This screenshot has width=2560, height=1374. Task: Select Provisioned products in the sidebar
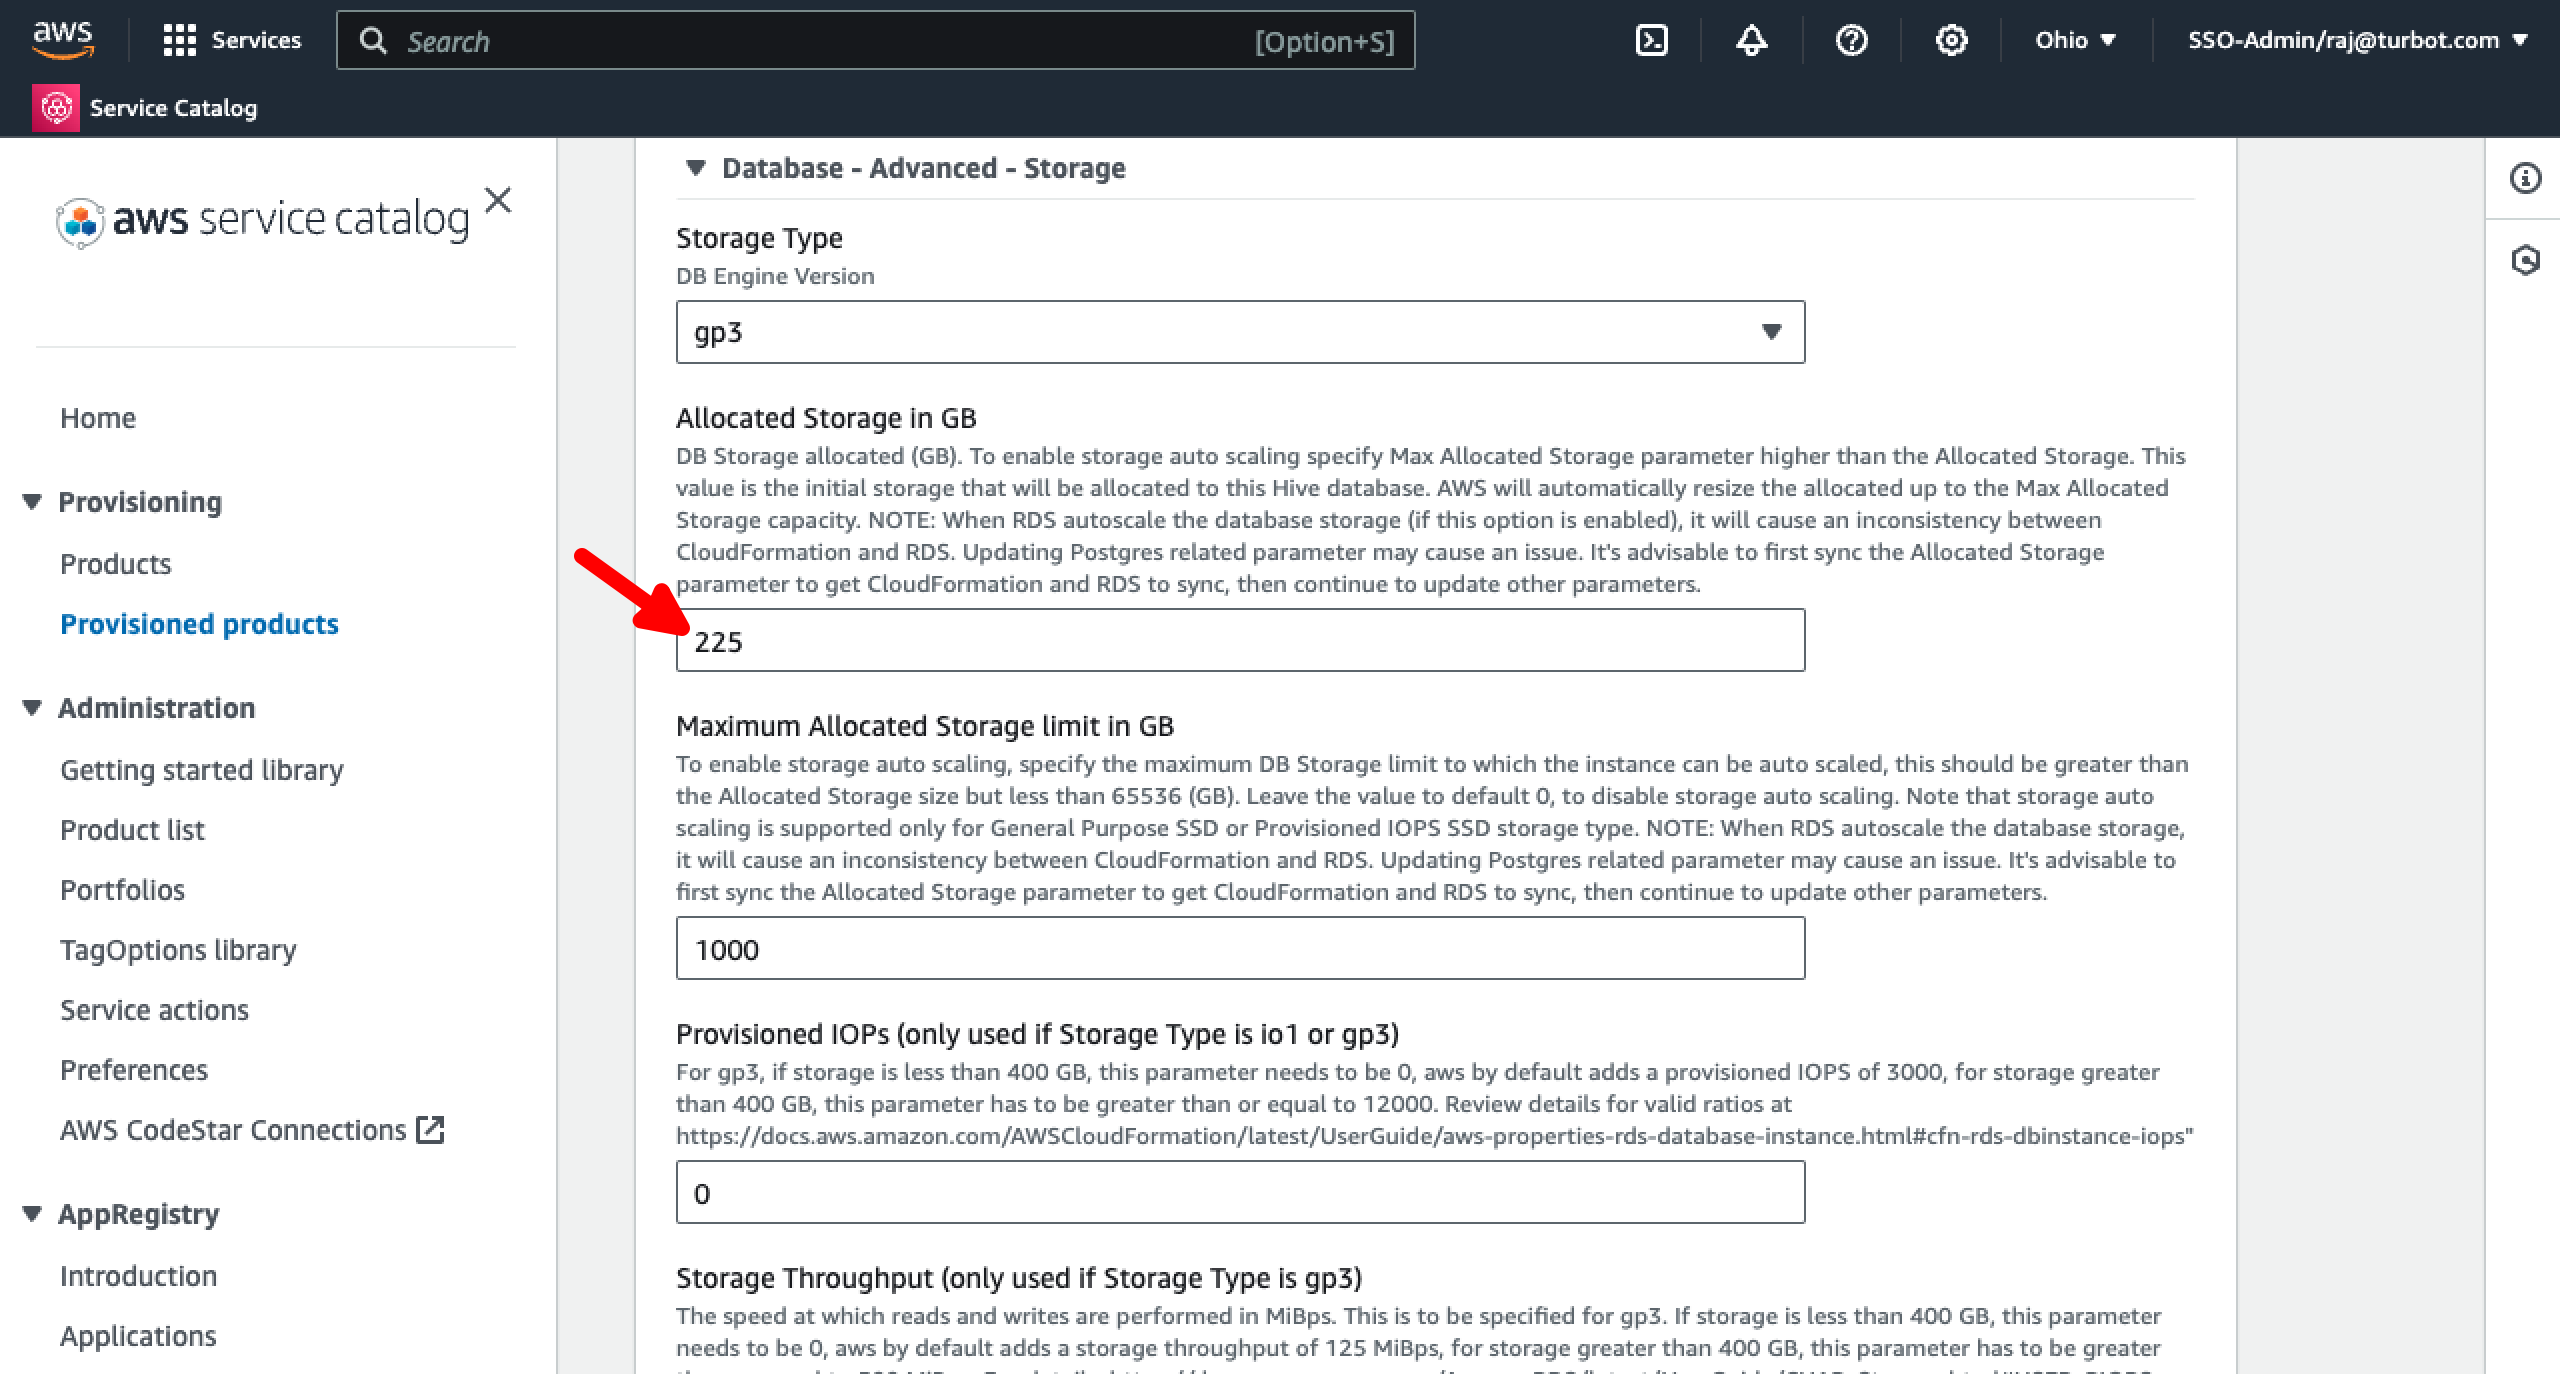(199, 624)
